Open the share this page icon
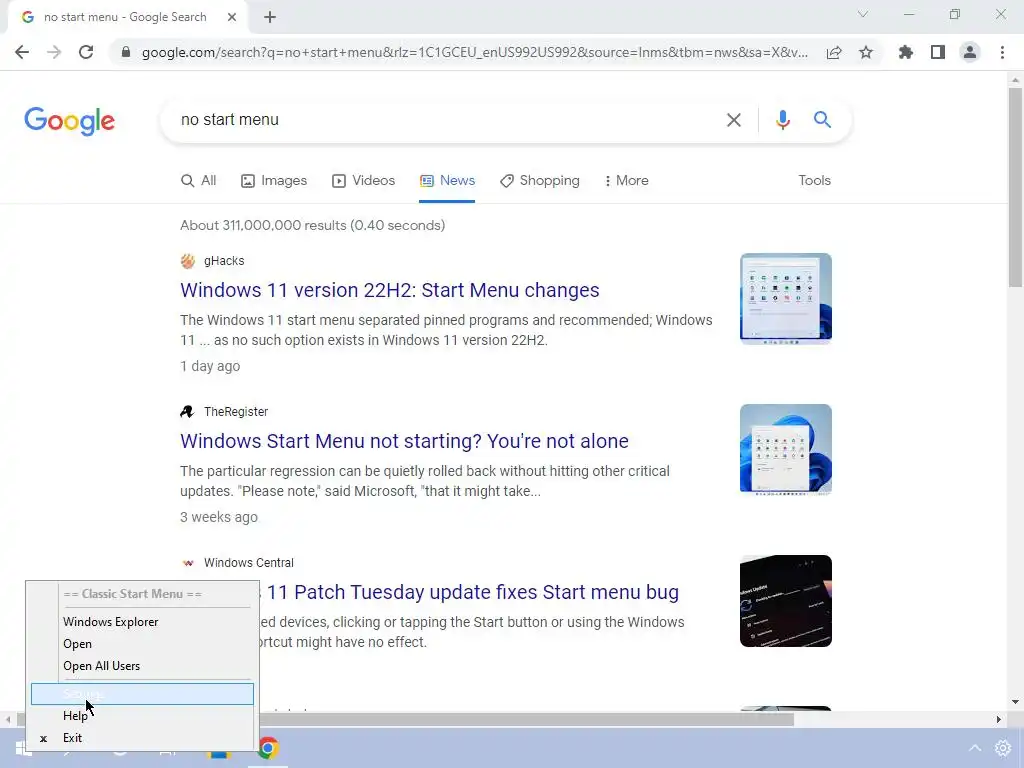Image resolution: width=1024 pixels, height=768 pixels. pyautogui.click(x=834, y=52)
